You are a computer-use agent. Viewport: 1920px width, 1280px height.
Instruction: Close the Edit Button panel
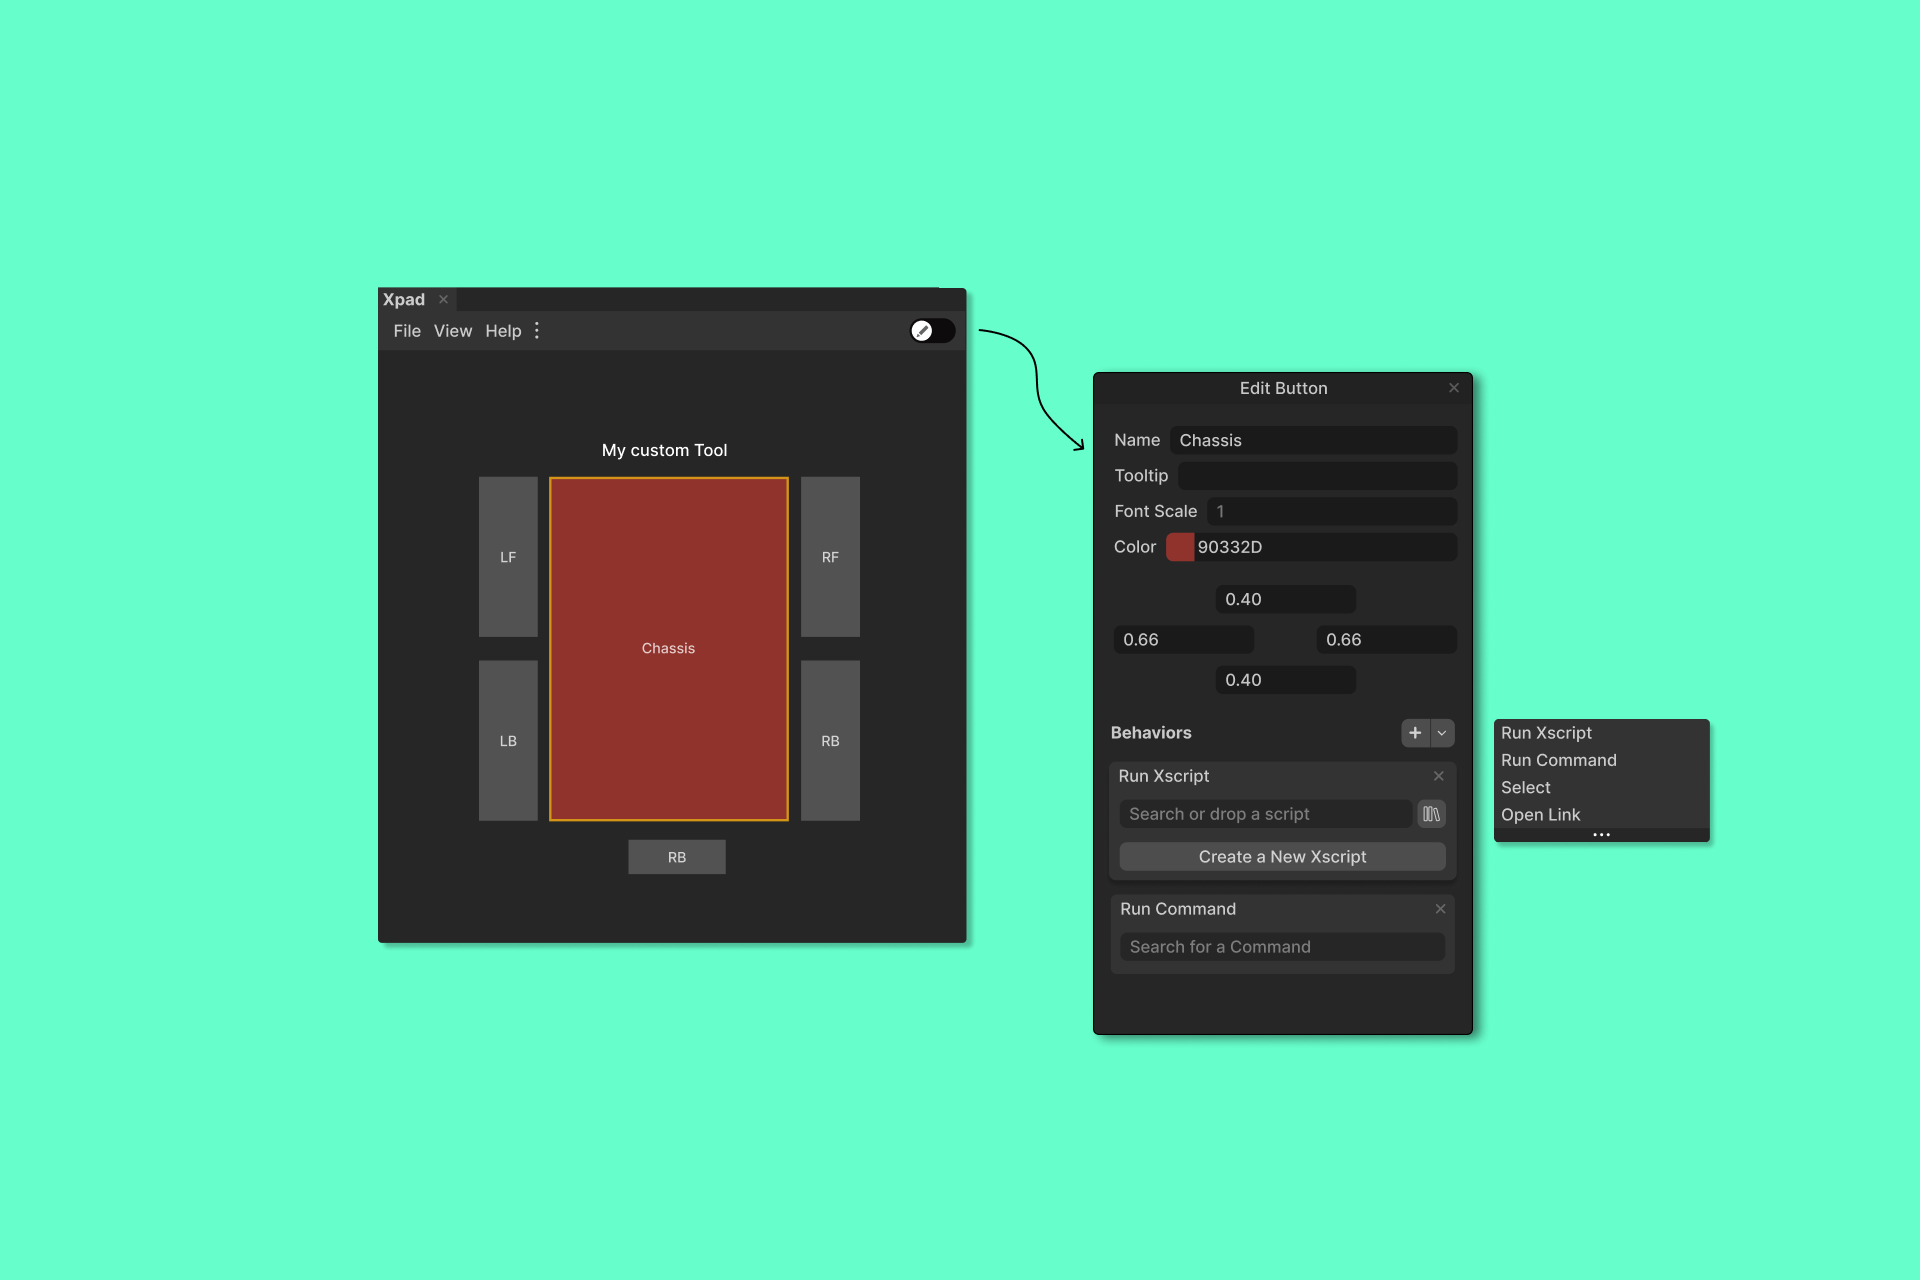point(1454,388)
